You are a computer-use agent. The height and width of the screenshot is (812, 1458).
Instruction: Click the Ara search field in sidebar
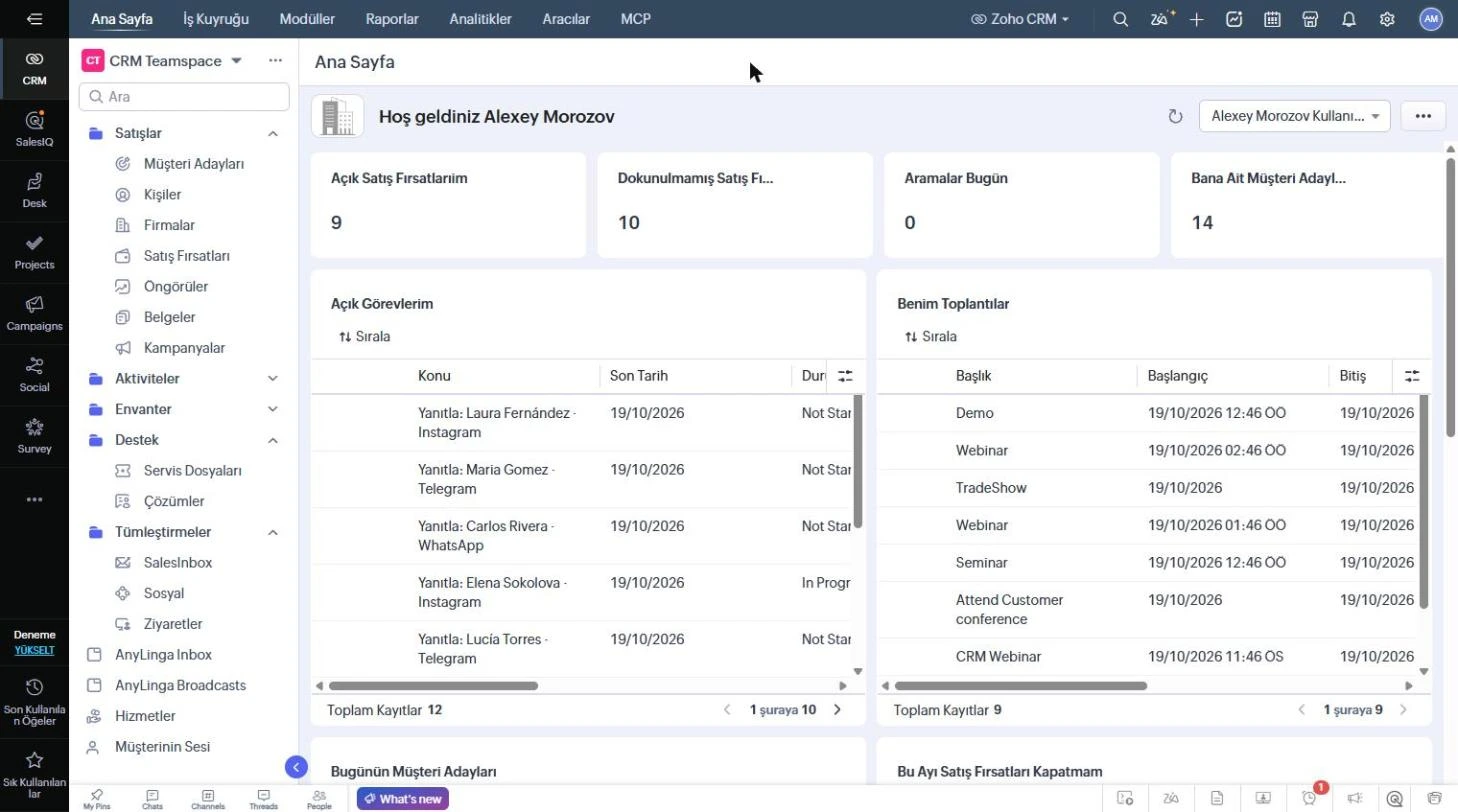(x=184, y=97)
